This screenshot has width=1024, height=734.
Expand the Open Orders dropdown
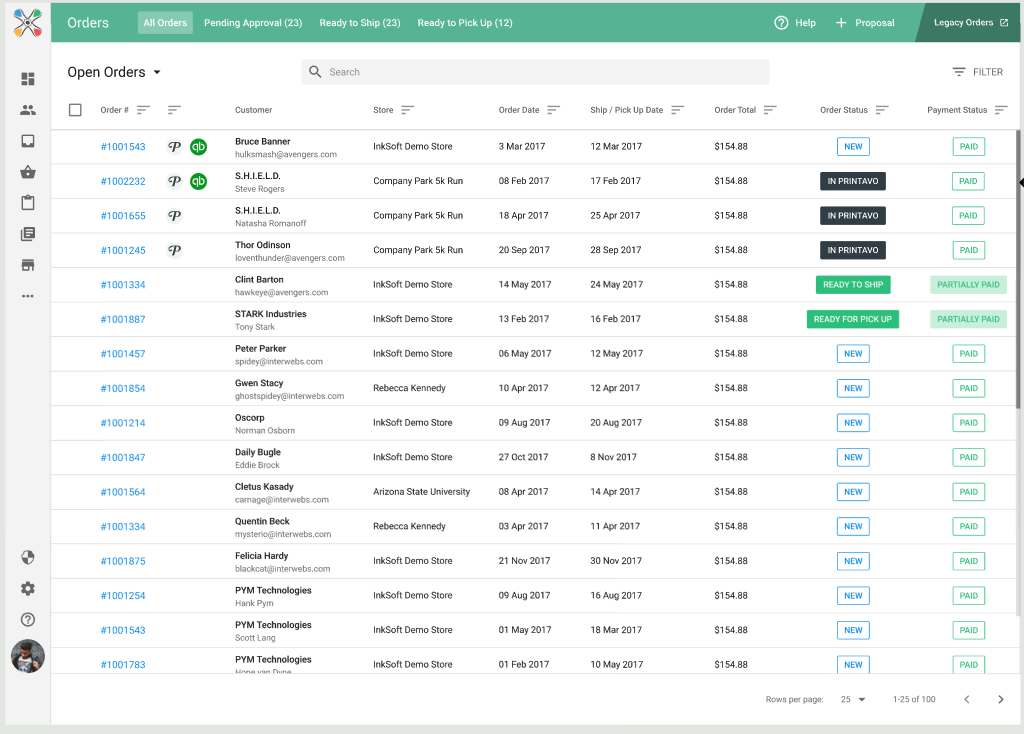coord(114,72)
